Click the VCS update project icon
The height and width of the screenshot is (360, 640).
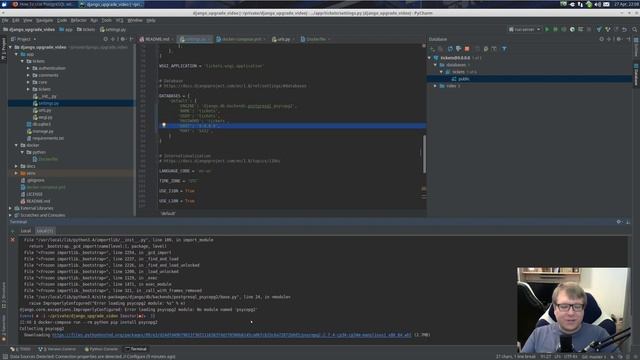coord(599,29)
